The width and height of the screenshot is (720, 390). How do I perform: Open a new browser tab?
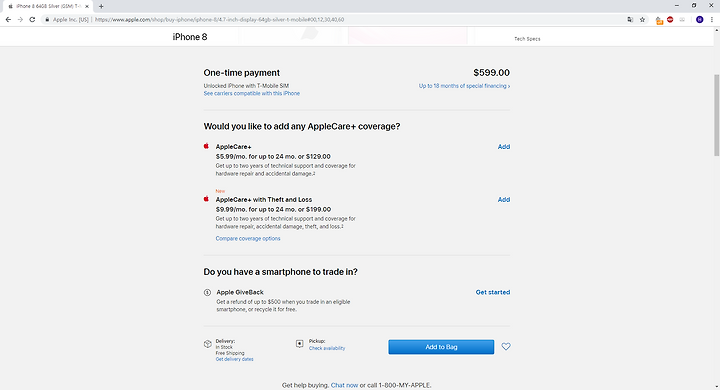tap(101, 6)
